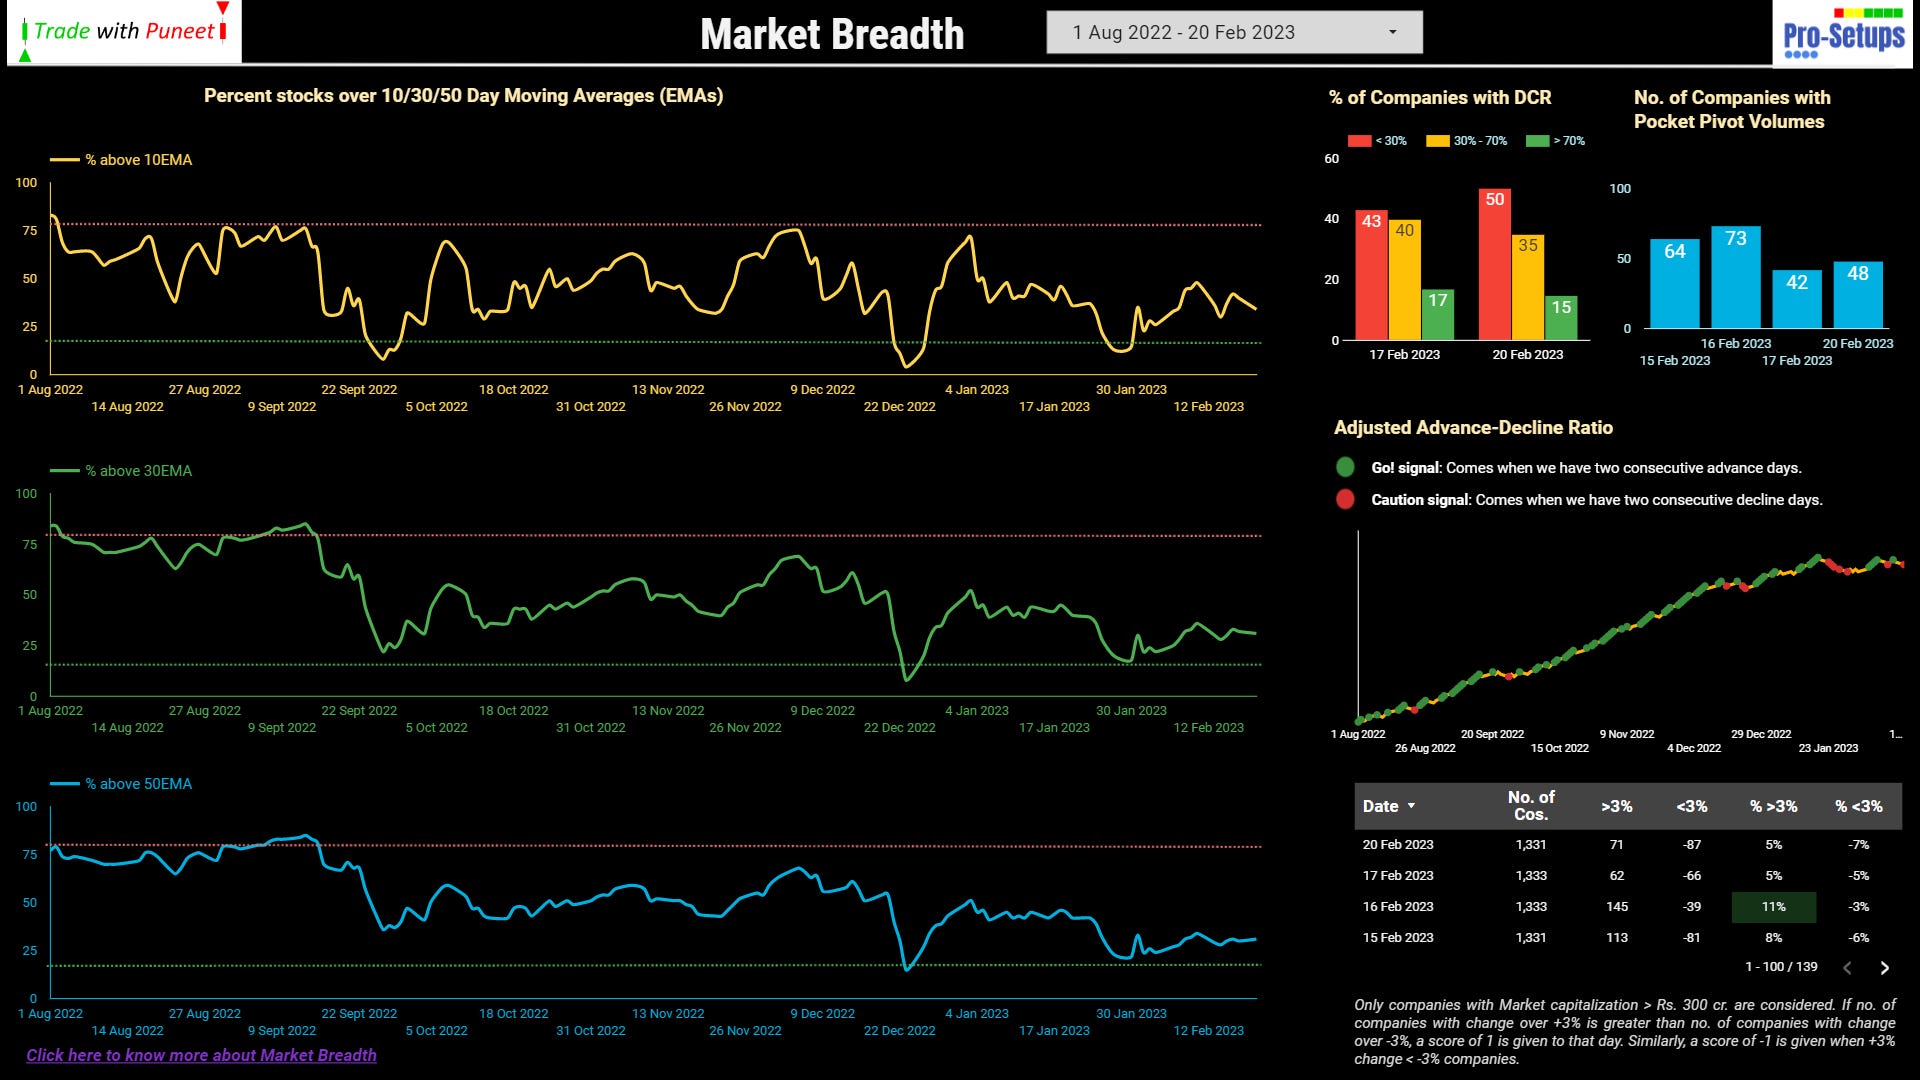
Task: Toggle the % above 50EMA legend
Action: [122, 784]
